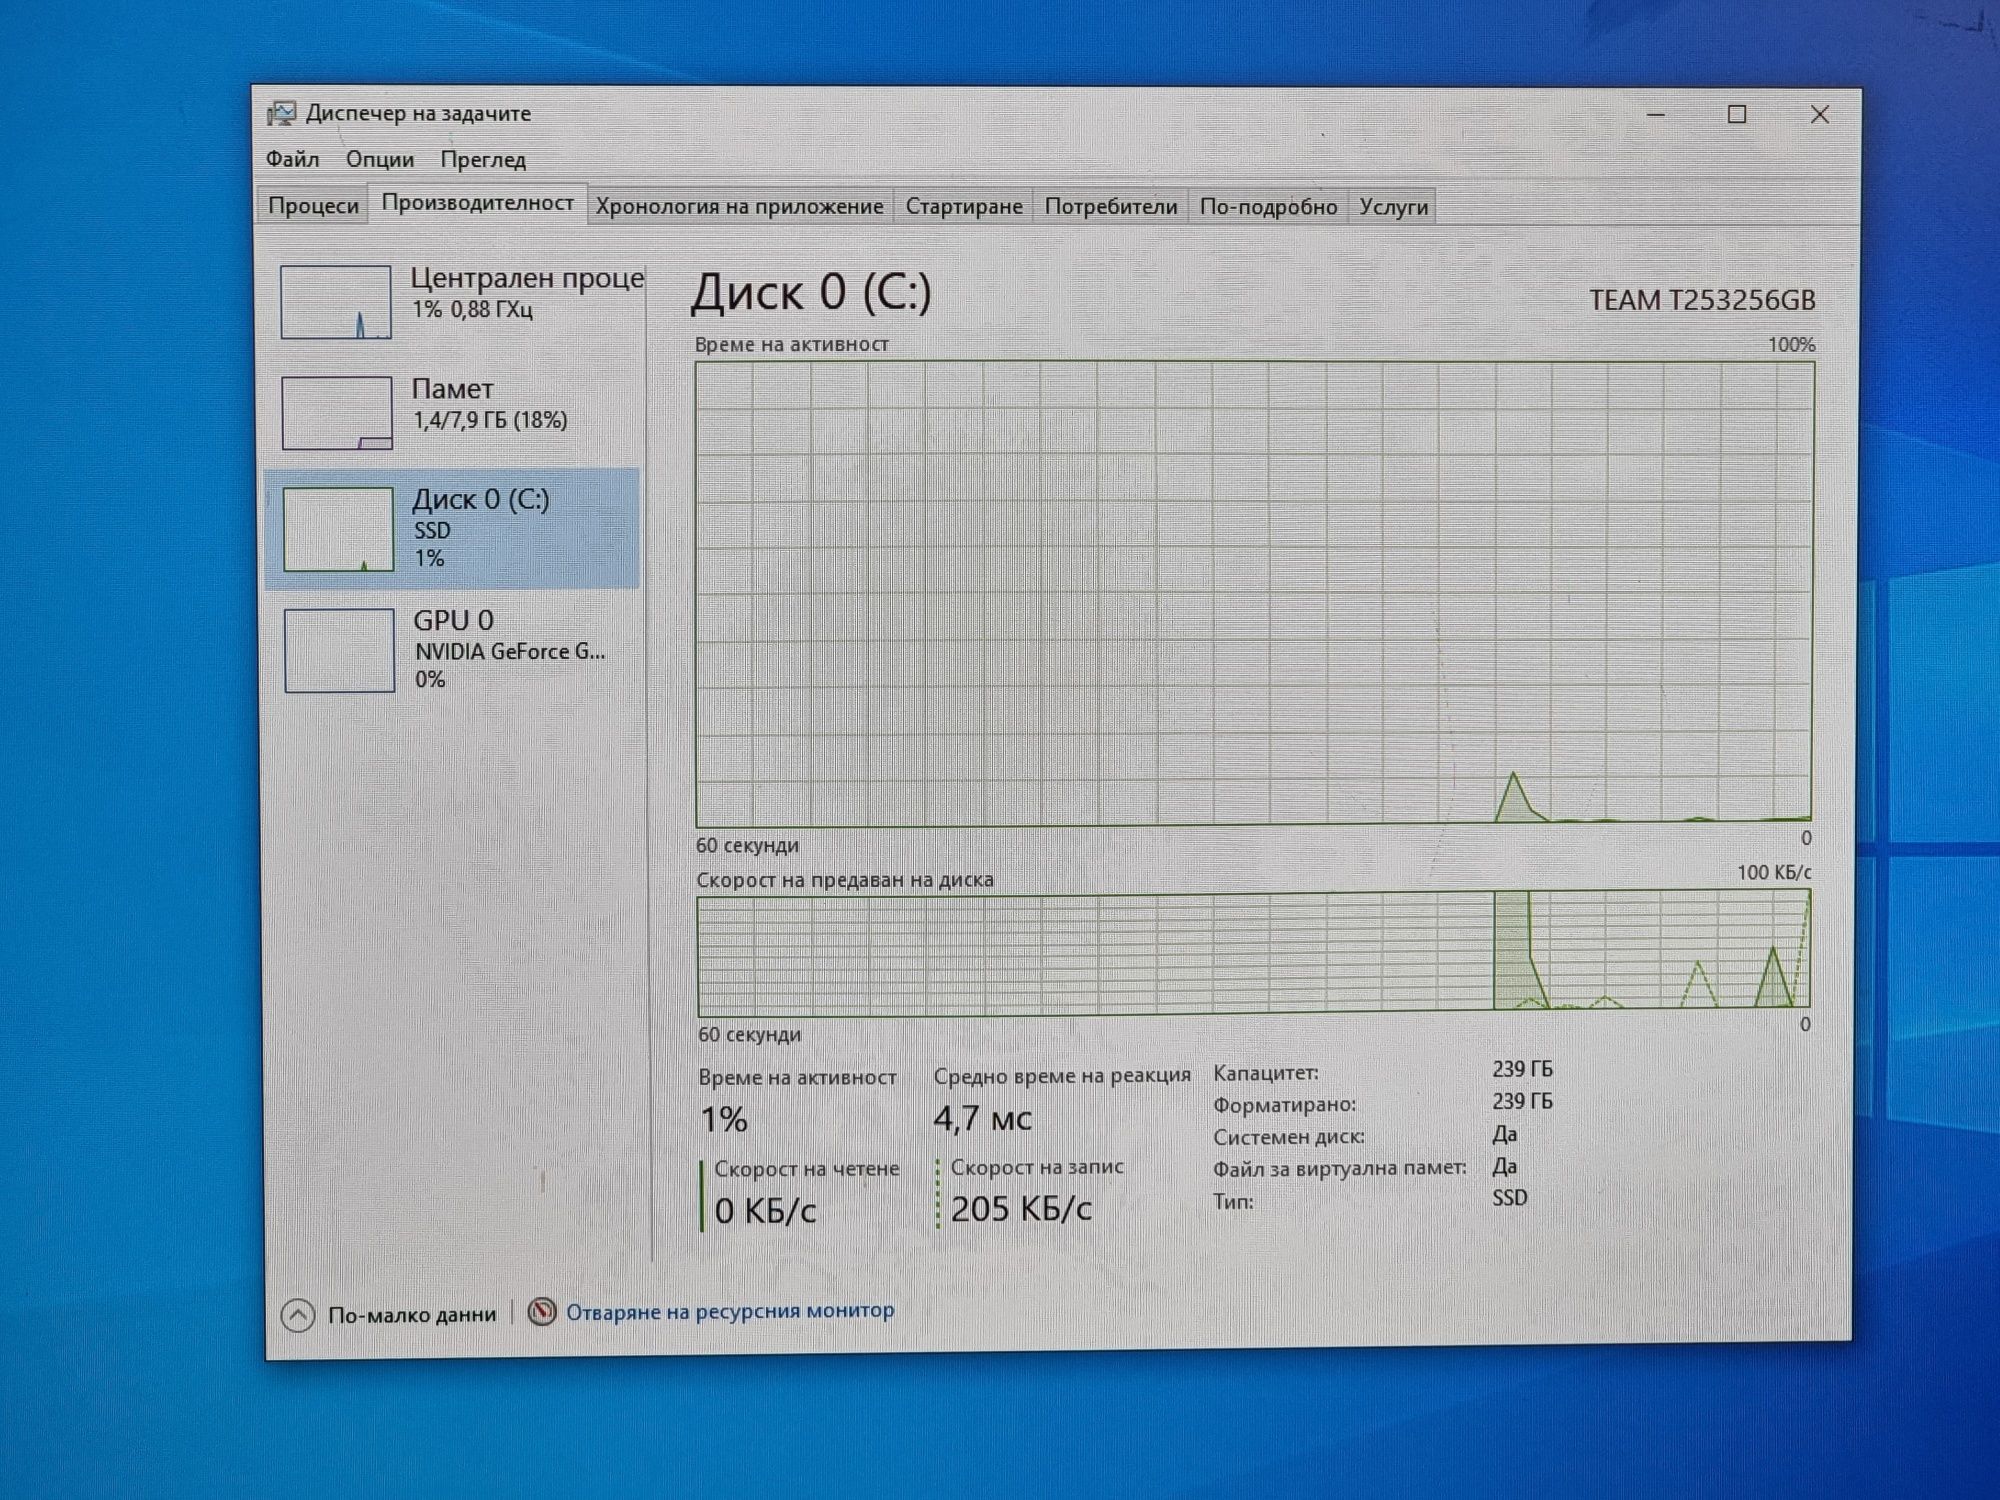Image resolution: width=2000 pixels, height=1500 pixels.
Task: Switch to the По-подробно tab
Action: (1268, 207)
